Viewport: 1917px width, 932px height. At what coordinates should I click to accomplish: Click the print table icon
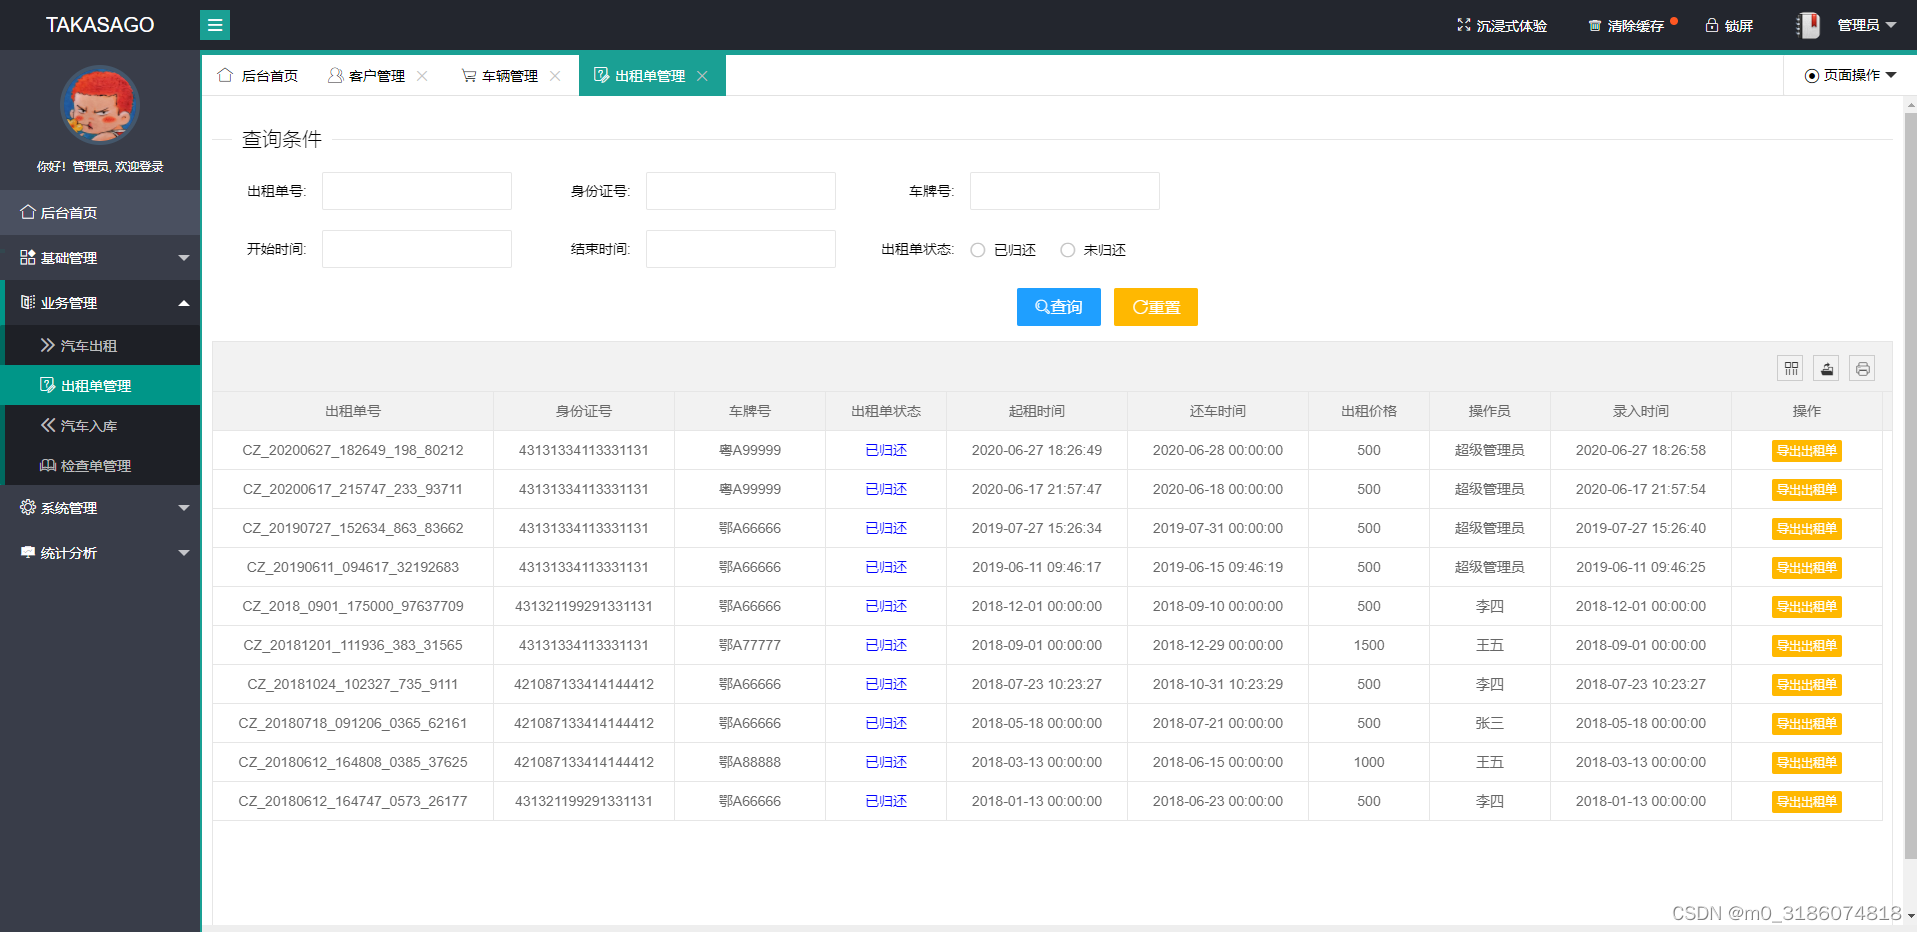point(1862,369)
